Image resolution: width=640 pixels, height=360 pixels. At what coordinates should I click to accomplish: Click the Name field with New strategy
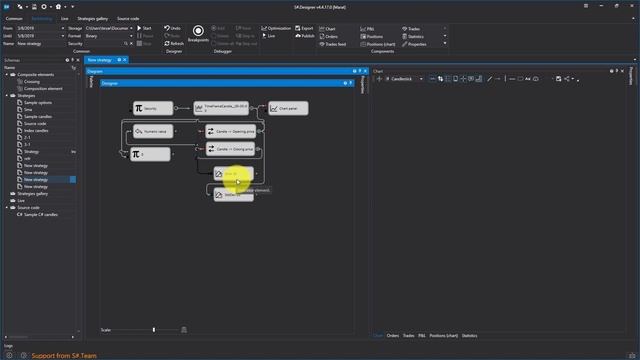(x=40, y=44)
